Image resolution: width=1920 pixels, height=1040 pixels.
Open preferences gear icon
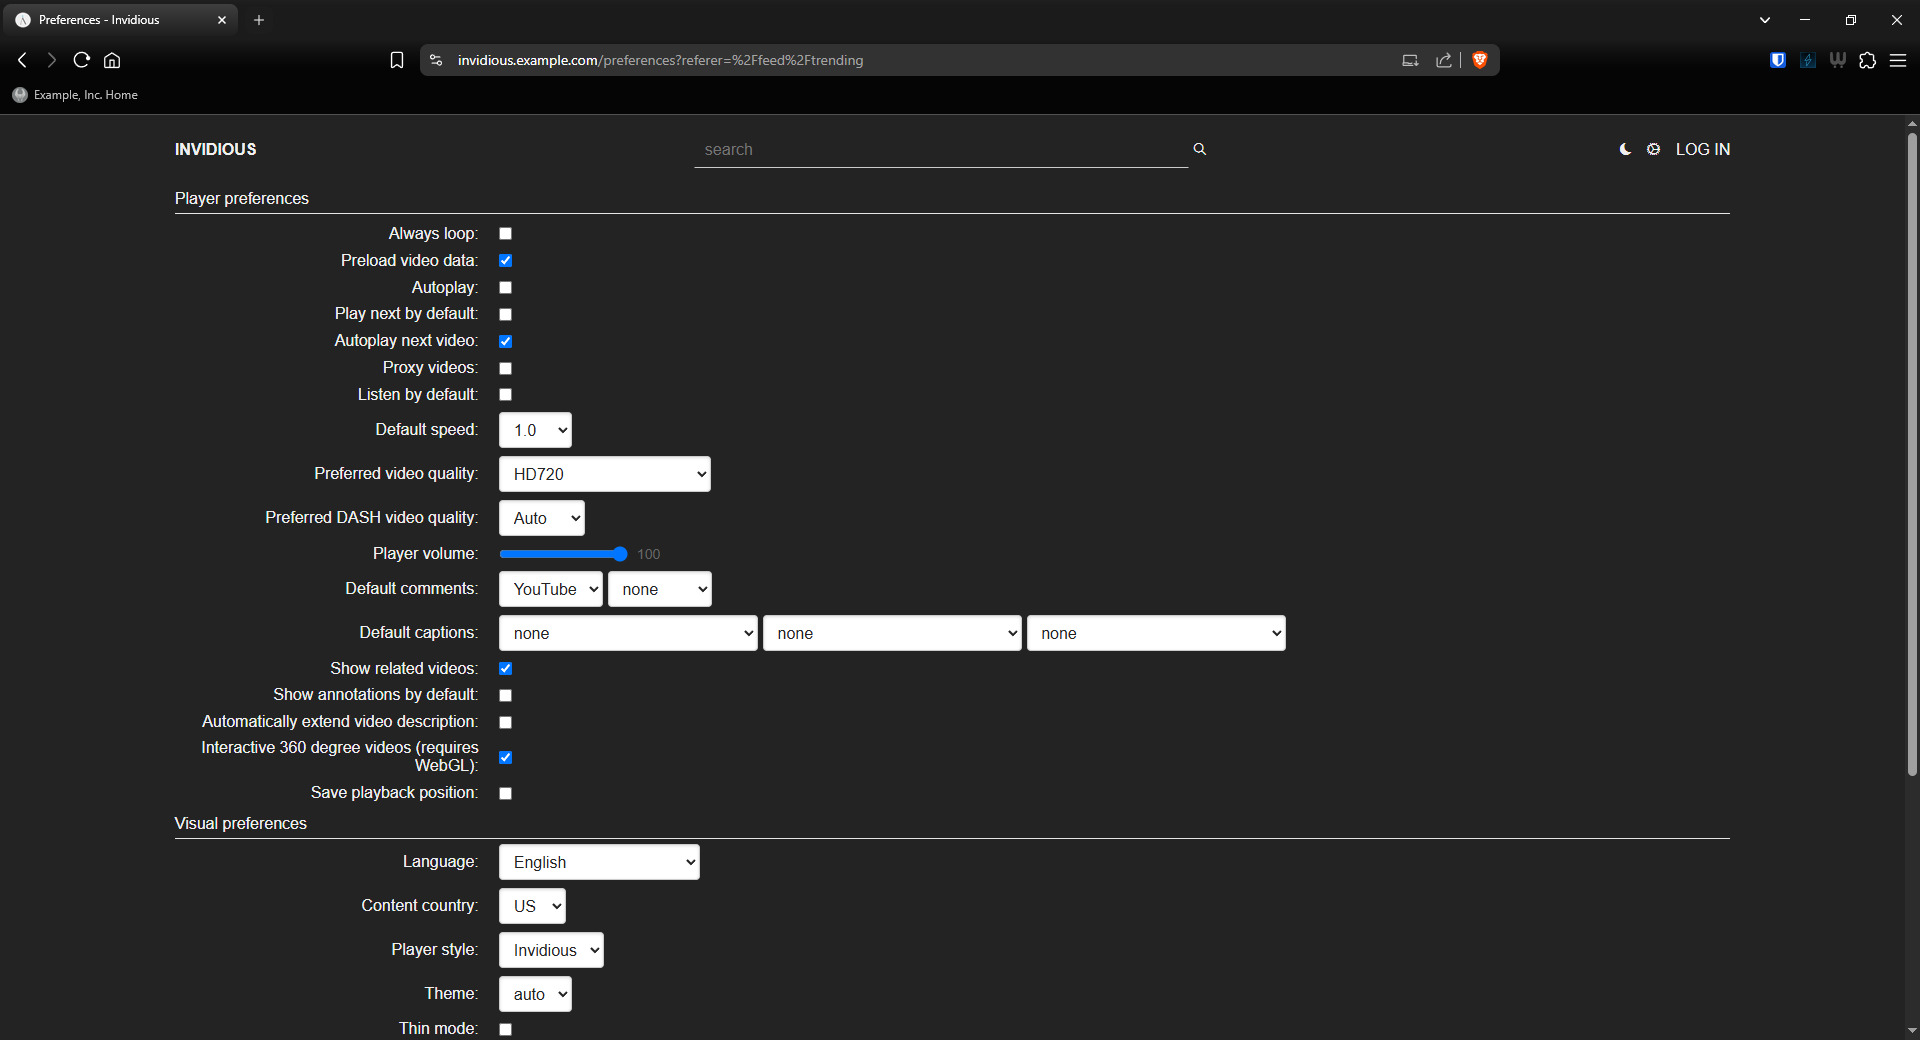[1653, 149]
